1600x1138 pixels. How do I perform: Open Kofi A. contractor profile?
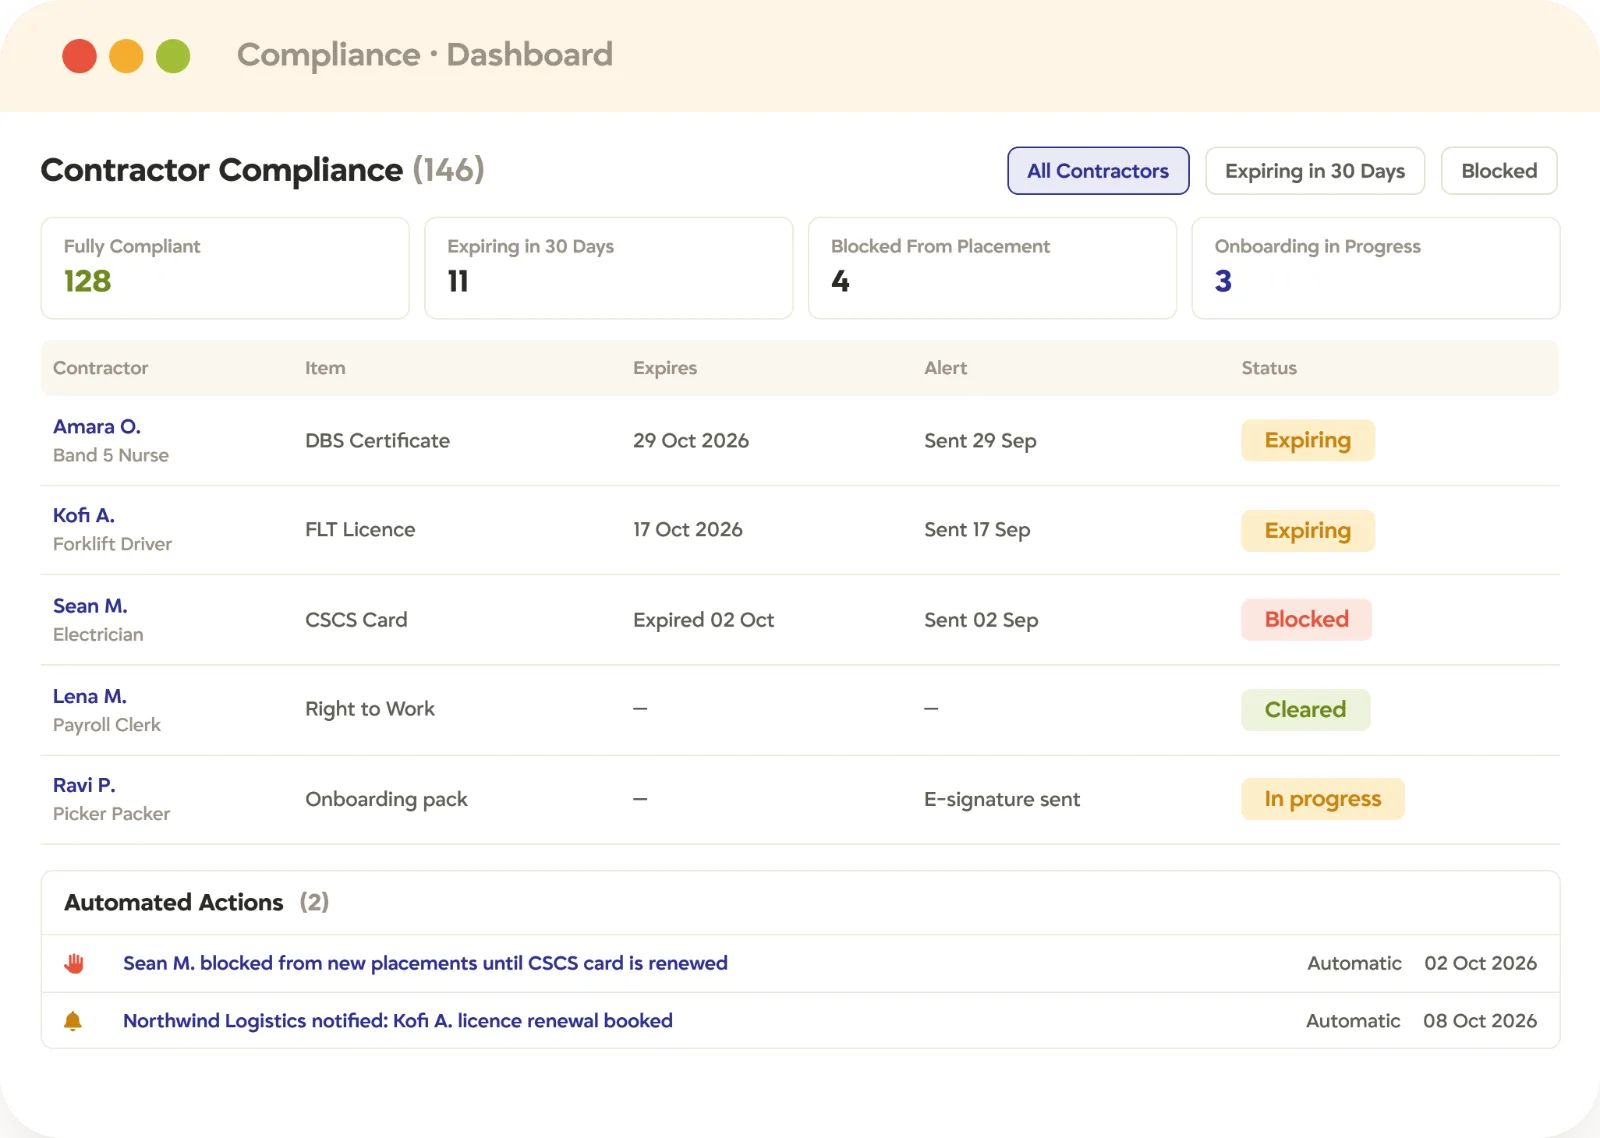point(84,516)
